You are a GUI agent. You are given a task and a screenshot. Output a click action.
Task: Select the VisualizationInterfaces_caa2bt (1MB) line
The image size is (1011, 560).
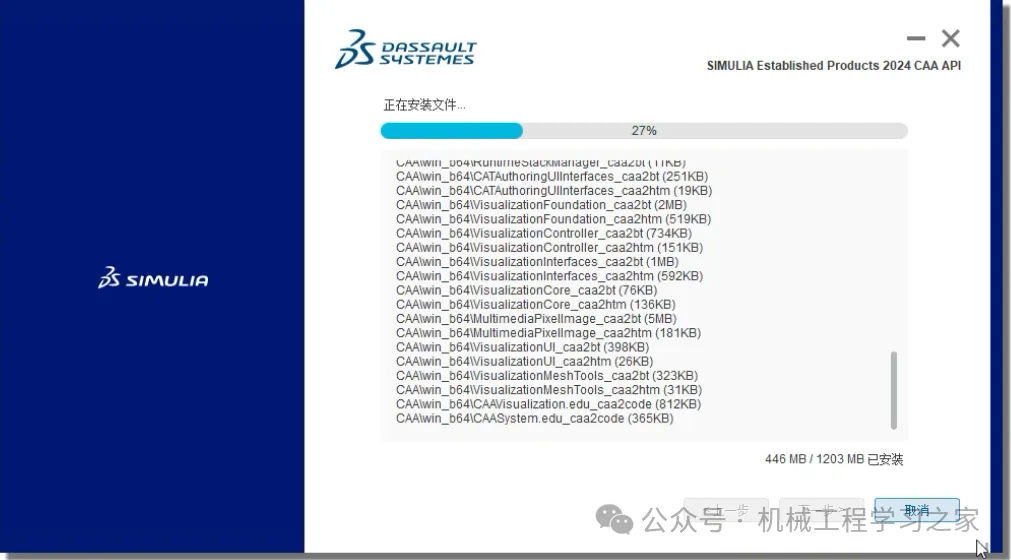(537, 262)
